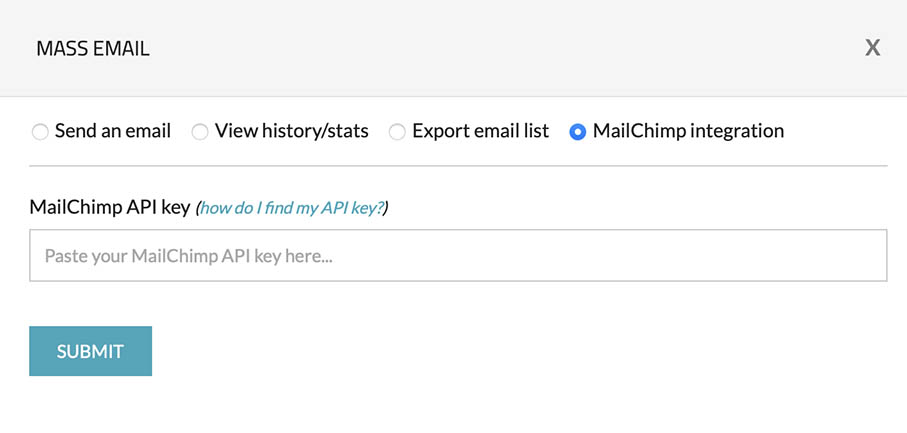
Task: Click the "MailChimp integration" label text
Action: click(688, 131)
